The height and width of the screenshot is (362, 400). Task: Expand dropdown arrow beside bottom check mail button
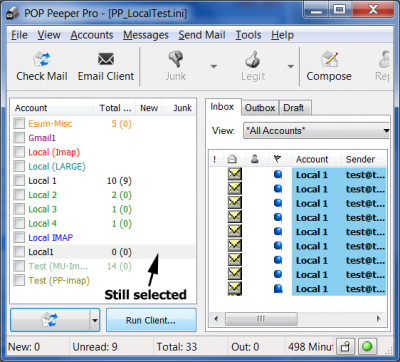click(95, 320)
